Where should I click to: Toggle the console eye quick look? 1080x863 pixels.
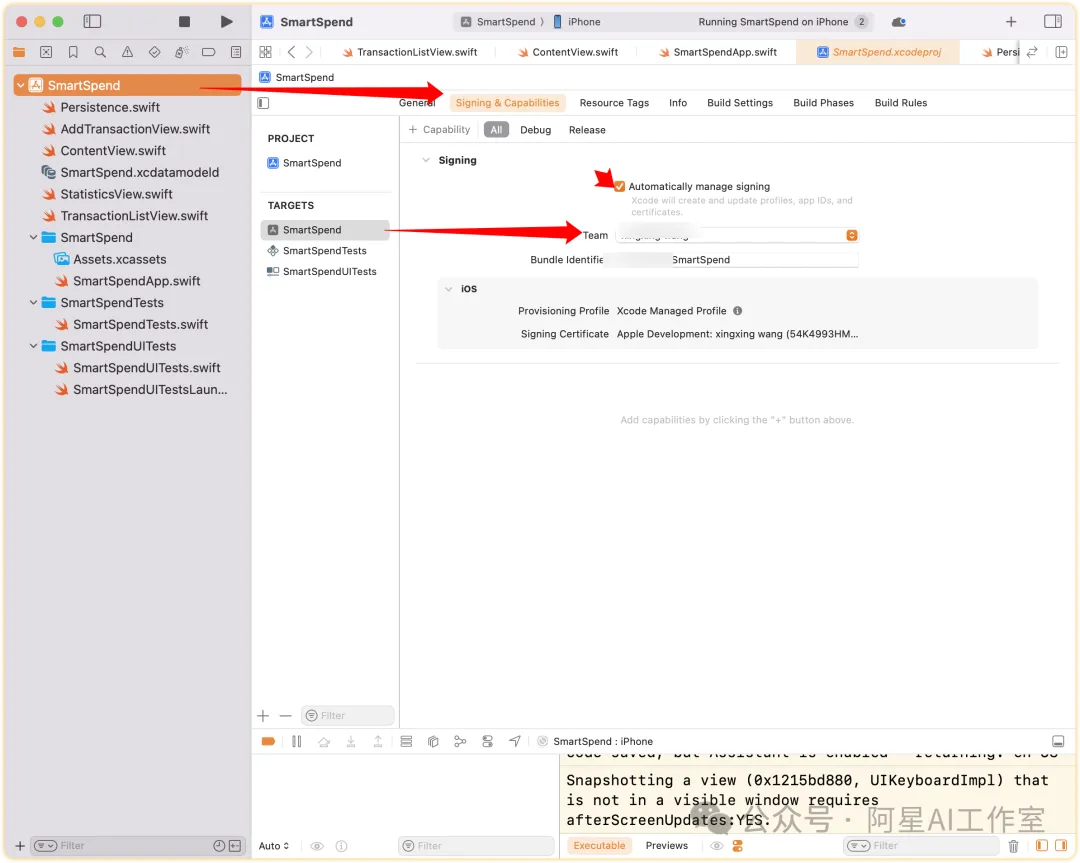pos(717,846)
